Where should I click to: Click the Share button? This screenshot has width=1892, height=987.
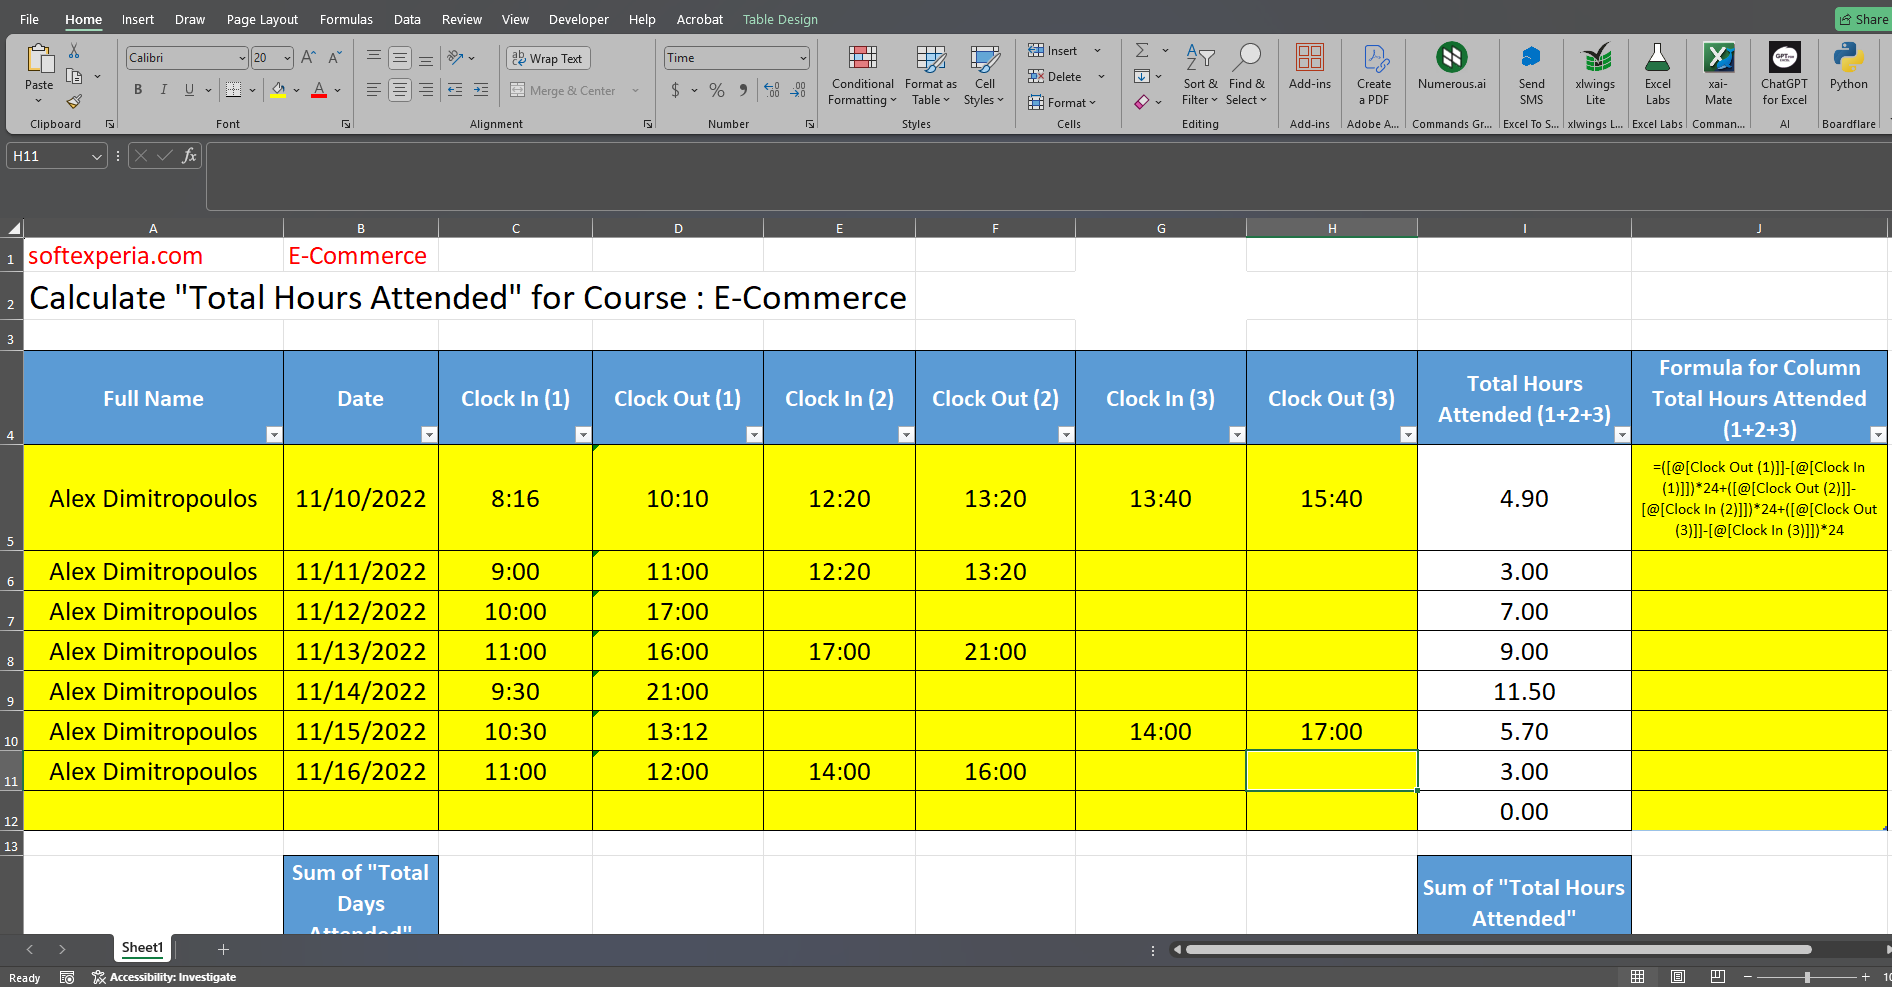tap(1863, 19)
